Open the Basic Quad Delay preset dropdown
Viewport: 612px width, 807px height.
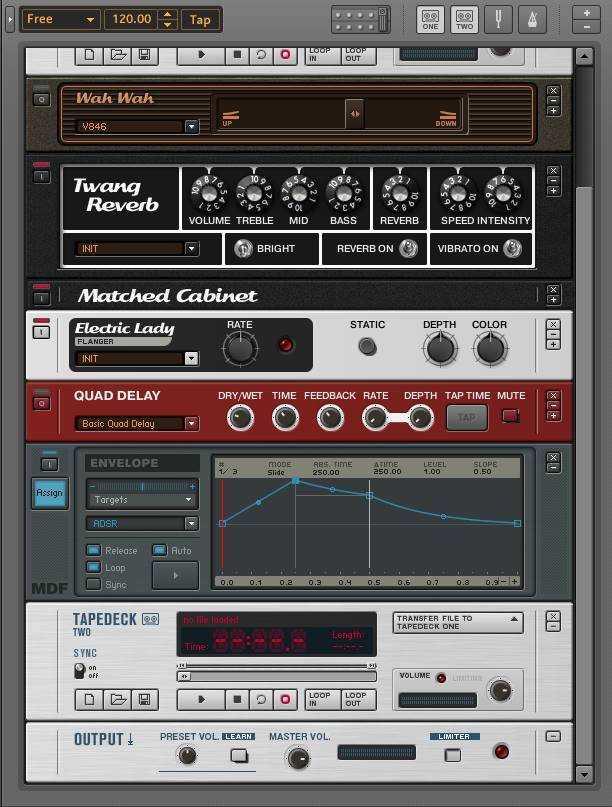[191, 424]
